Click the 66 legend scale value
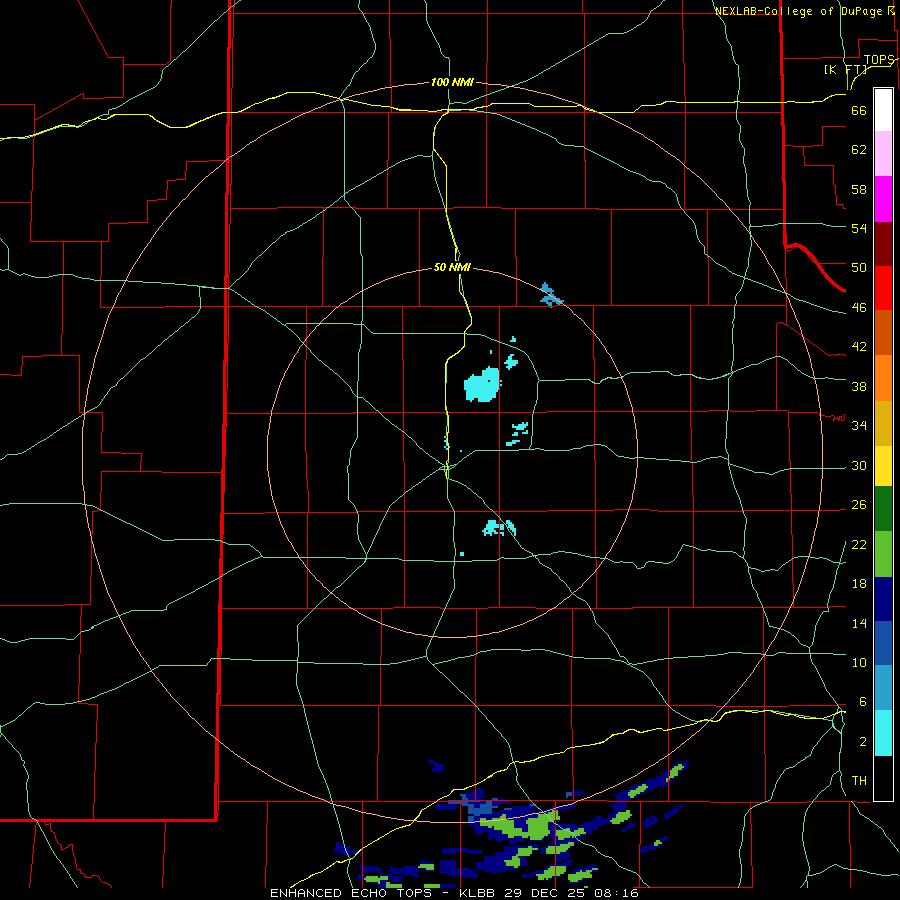This screenshot has width=900, height=900. [859, 110]
